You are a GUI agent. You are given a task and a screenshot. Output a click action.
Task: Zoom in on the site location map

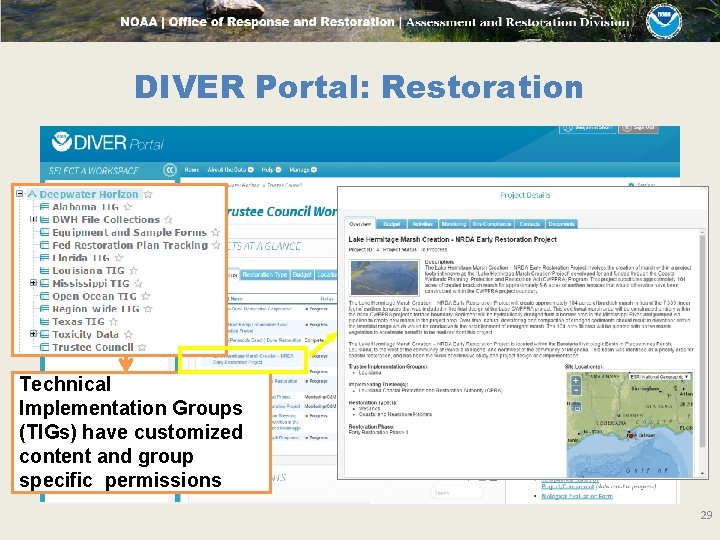pos(576,380)
